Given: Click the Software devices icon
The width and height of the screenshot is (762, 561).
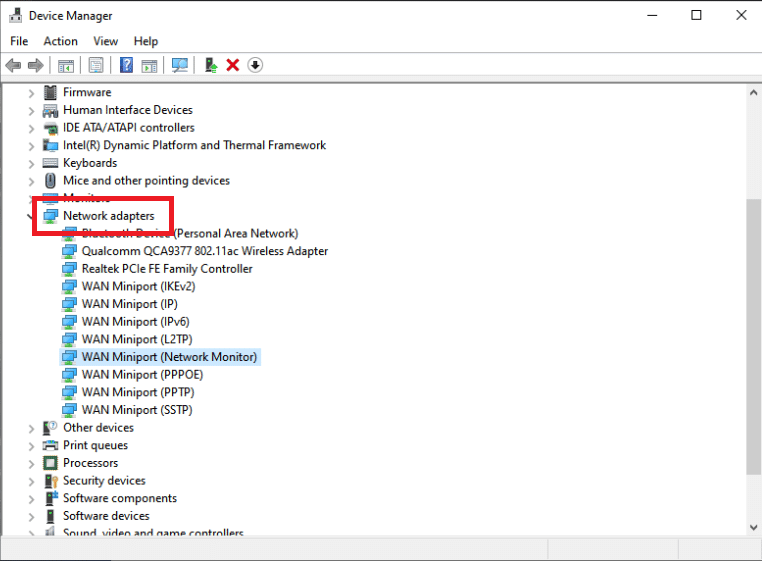Looking at the screenshot, I should (50, 516).
